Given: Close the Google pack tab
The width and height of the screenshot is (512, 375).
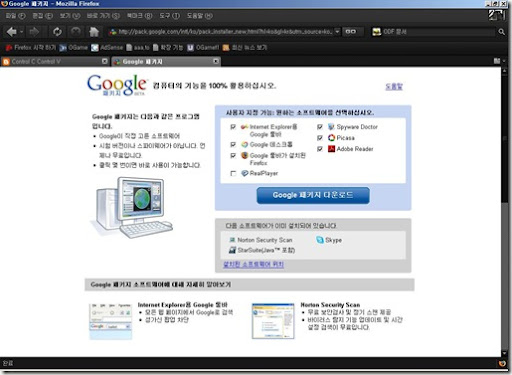Looking at the screenshot, I should coord(216,61).
